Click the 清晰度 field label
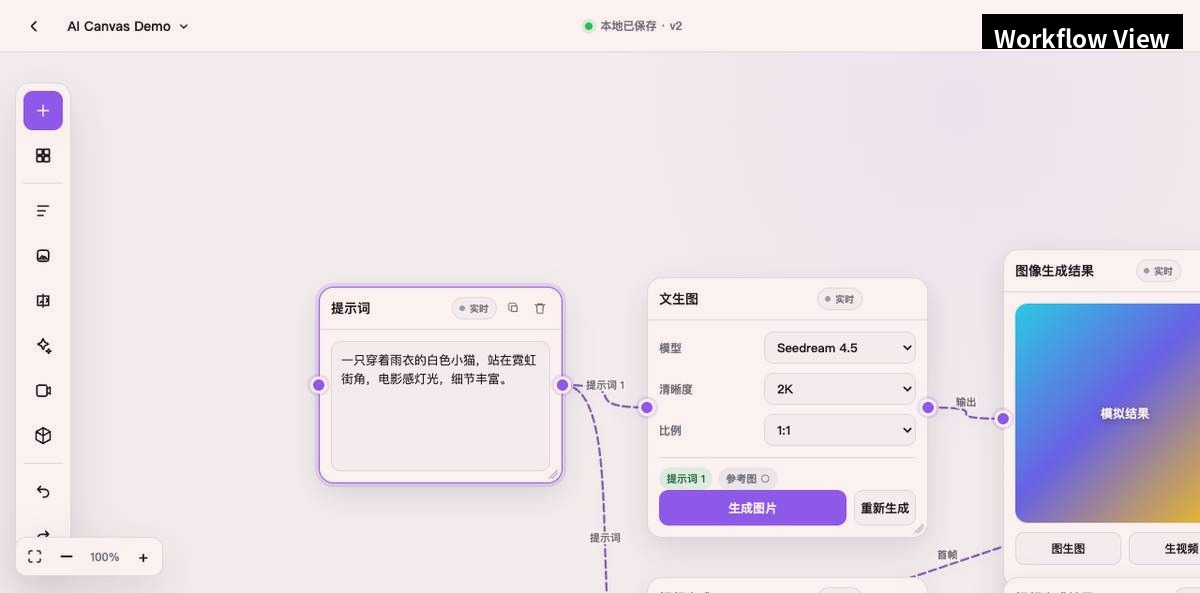The width and height of the screenshot is (1200, 593). pyautogui.click(x=676, y=389)
